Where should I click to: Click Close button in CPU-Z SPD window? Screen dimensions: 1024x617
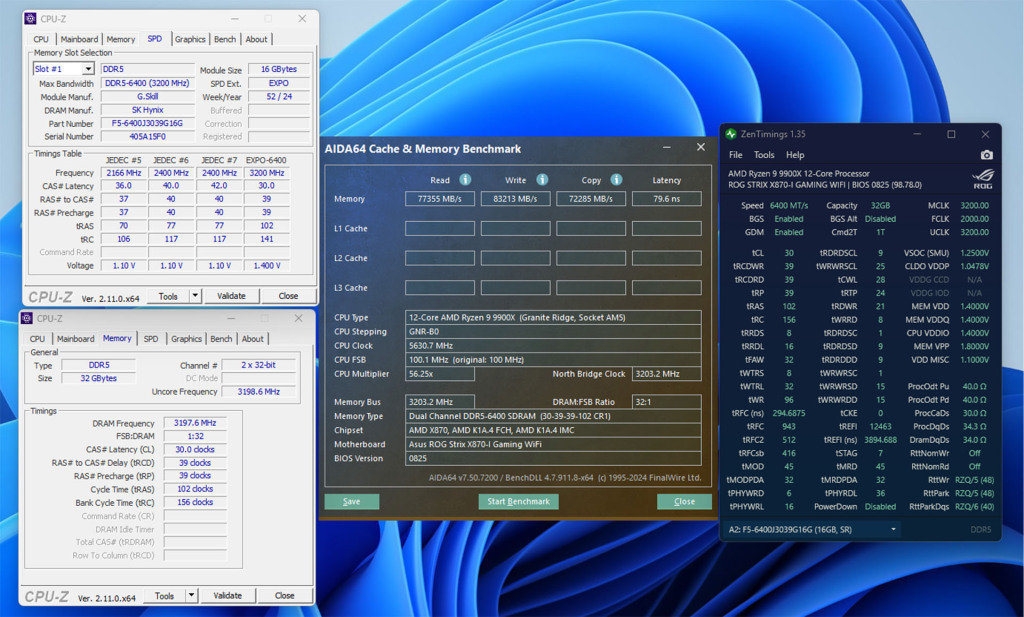pos(288,296)
